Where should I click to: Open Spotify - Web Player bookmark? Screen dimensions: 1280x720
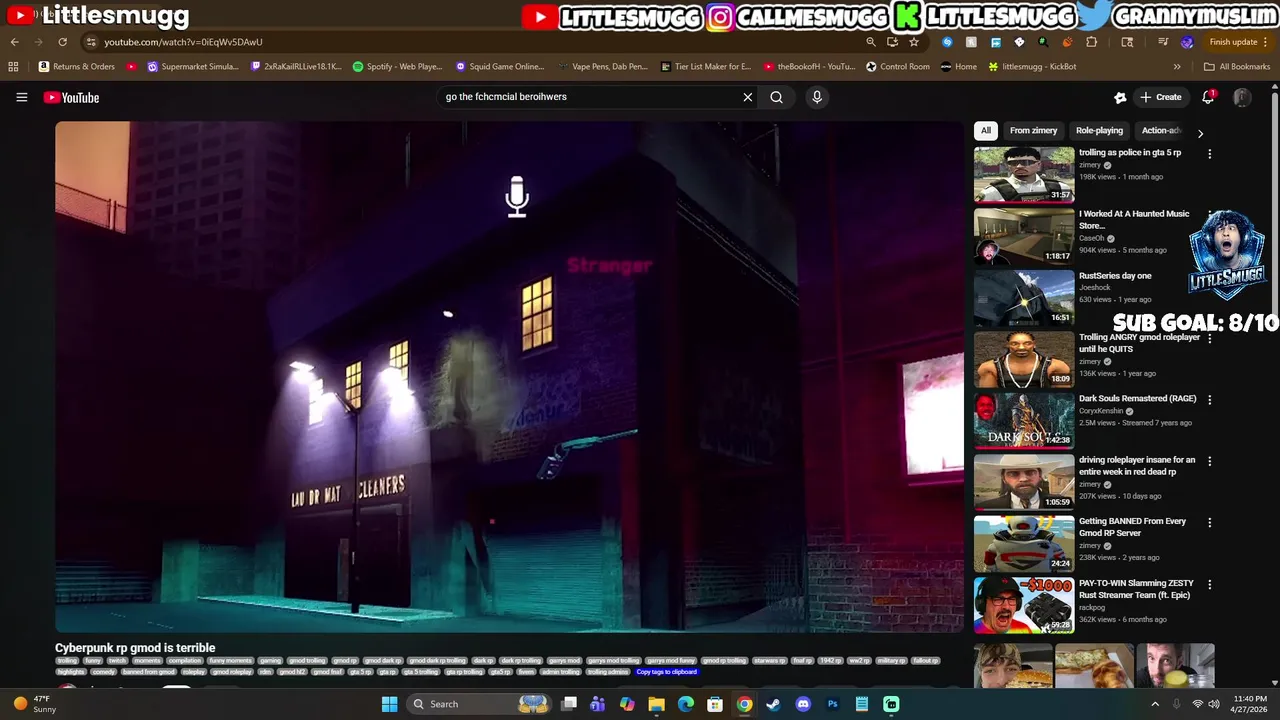pyautogui.click(x=398, y=67)
